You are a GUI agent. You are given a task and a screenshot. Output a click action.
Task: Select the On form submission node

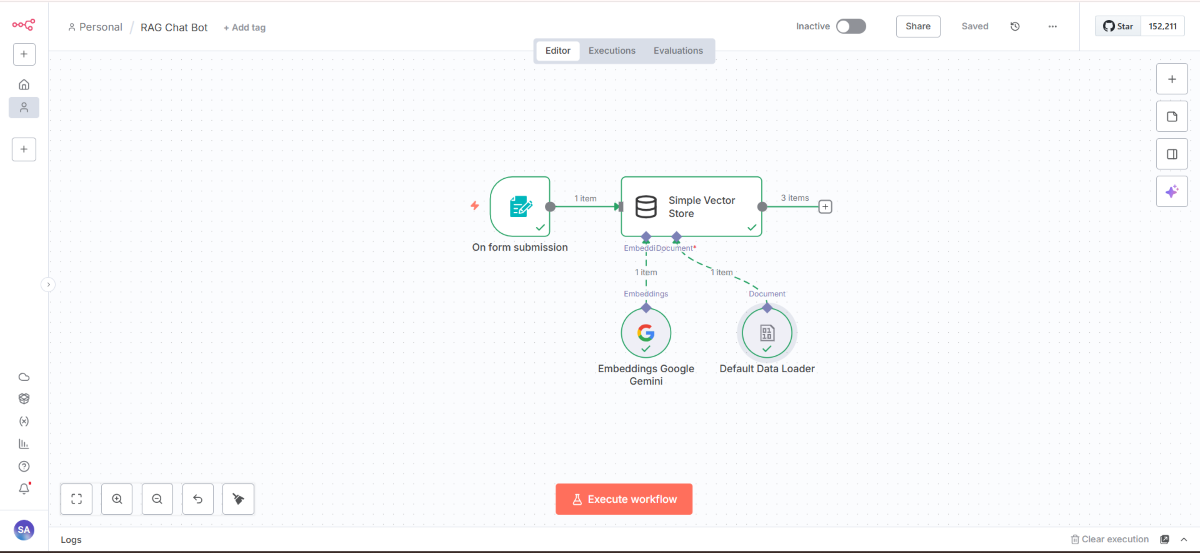pos(520,207)
